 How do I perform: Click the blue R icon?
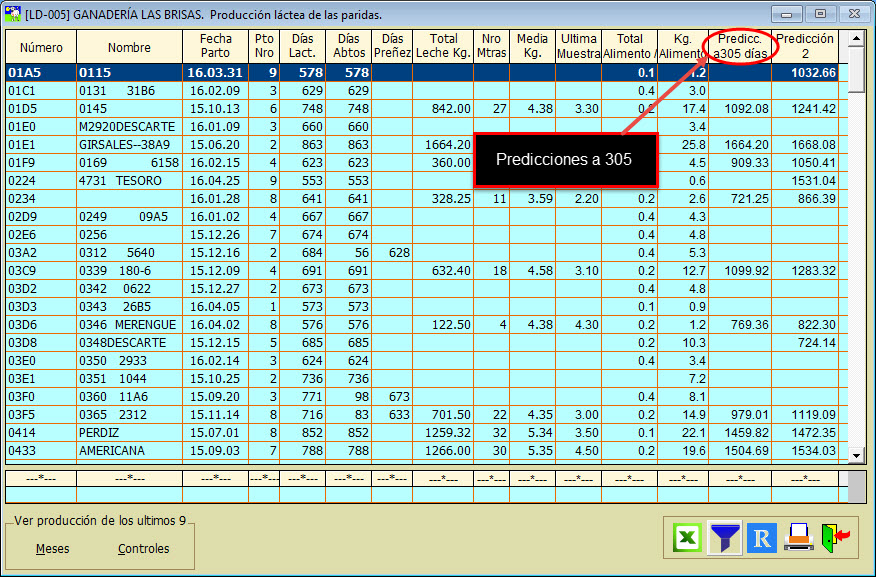click(762, 538)
